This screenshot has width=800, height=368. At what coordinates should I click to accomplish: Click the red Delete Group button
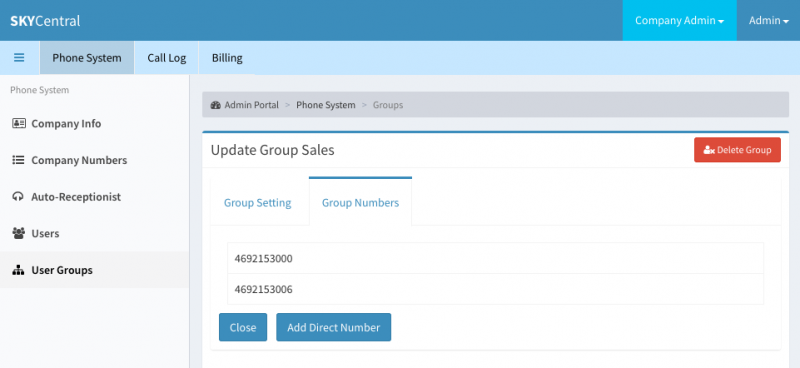(x=737, y=150)
